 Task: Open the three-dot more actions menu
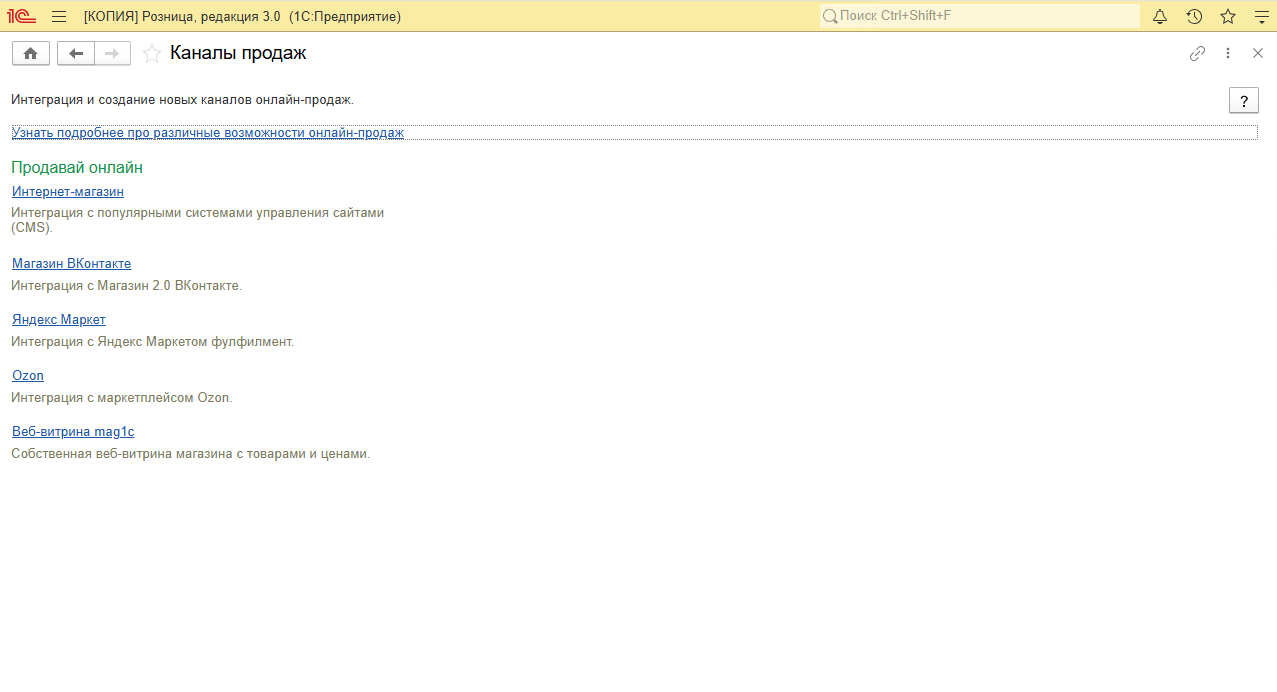(x=1228, y=54)
